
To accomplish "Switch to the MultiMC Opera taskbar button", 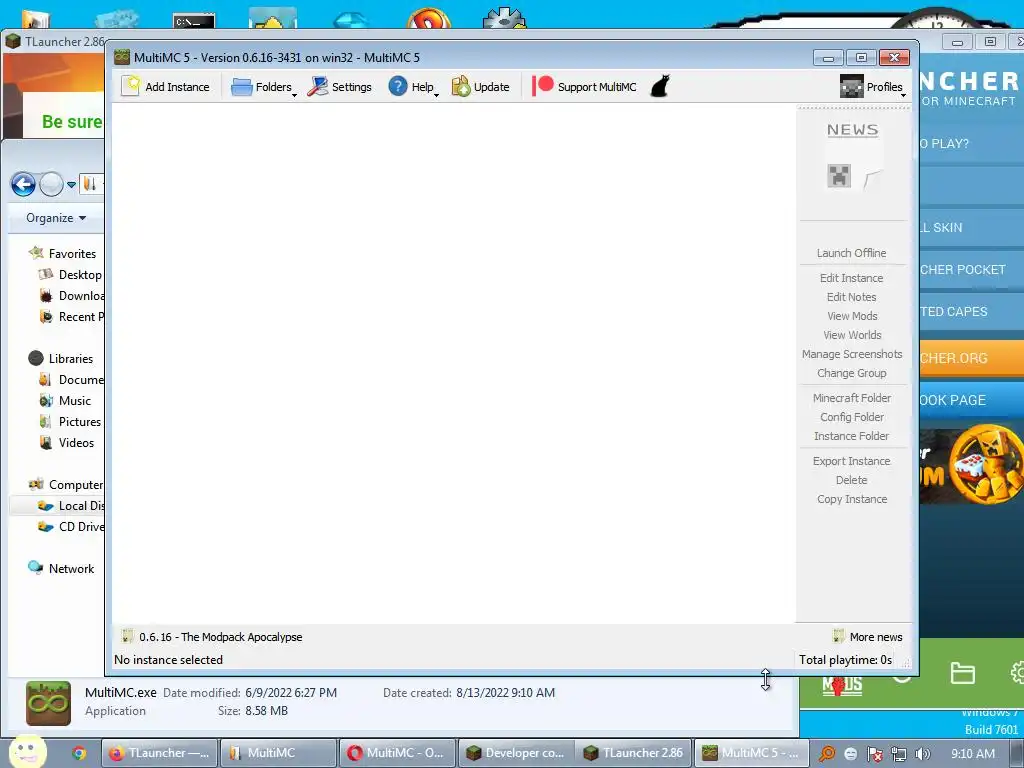I will 397,753.
